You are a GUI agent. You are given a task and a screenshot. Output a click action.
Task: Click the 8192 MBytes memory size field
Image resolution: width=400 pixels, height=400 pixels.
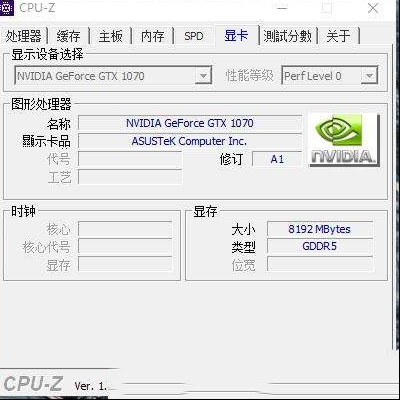(320, 229)
